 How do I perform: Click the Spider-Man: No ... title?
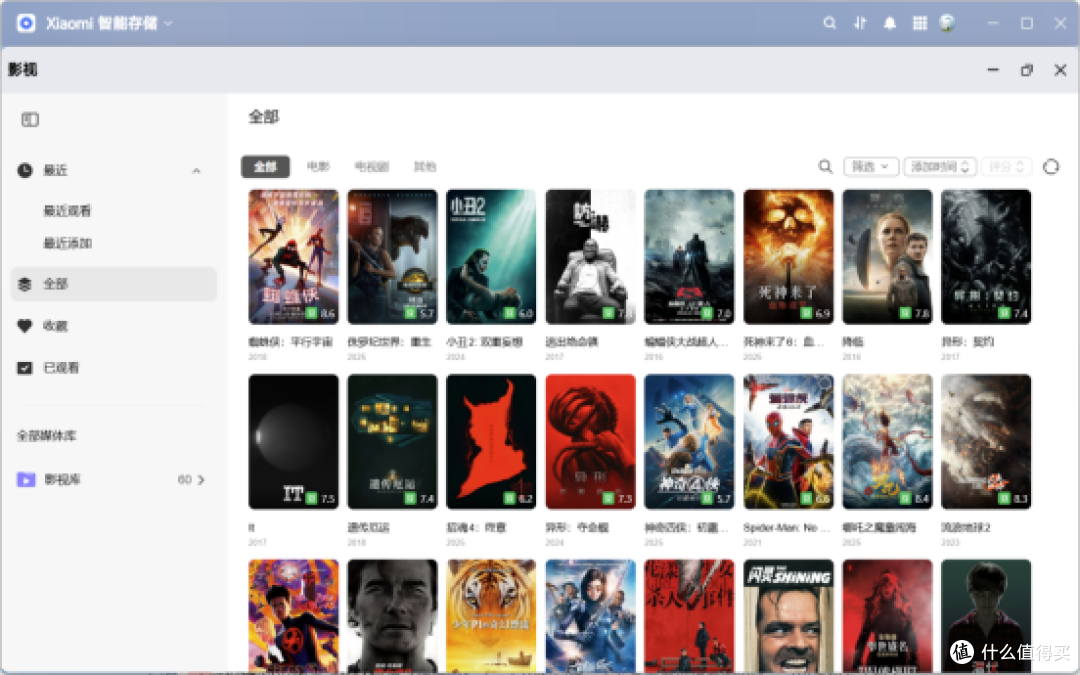(788, 528)
